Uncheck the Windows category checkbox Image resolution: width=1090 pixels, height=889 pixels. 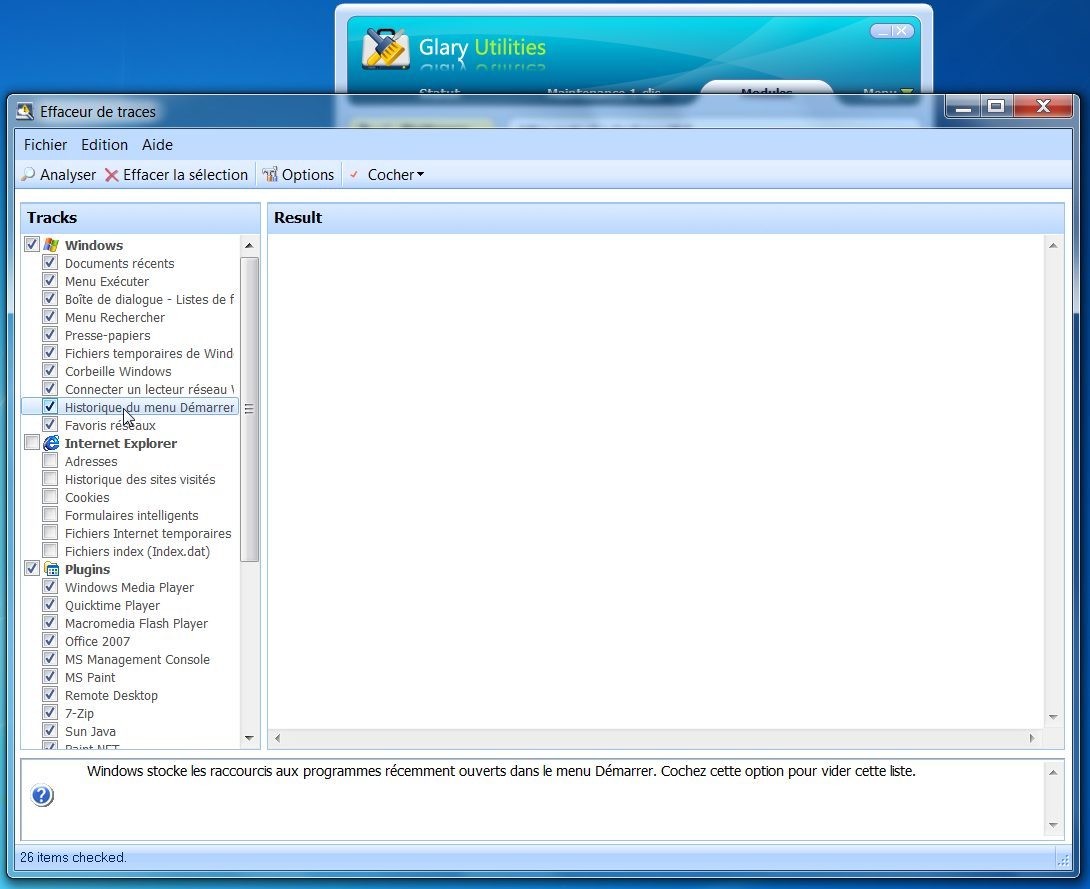click(31, 244)
